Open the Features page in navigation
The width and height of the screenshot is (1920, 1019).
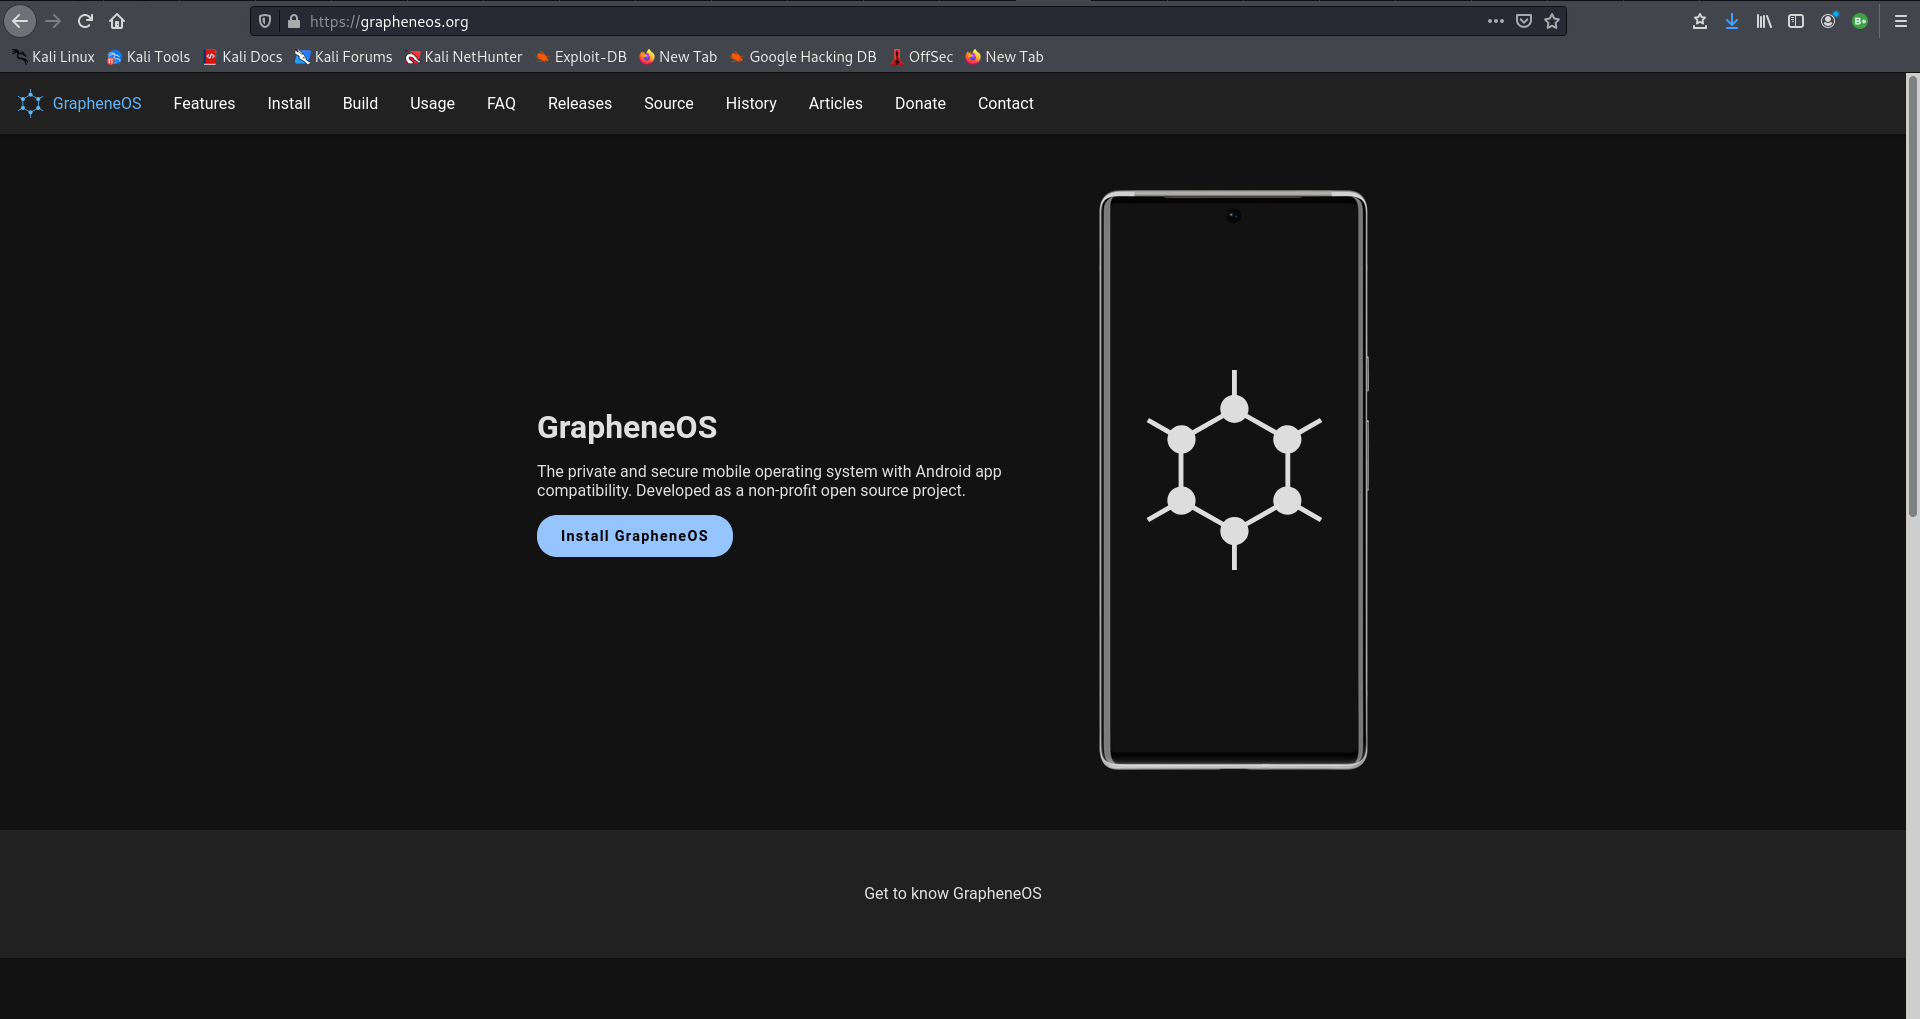204,103
